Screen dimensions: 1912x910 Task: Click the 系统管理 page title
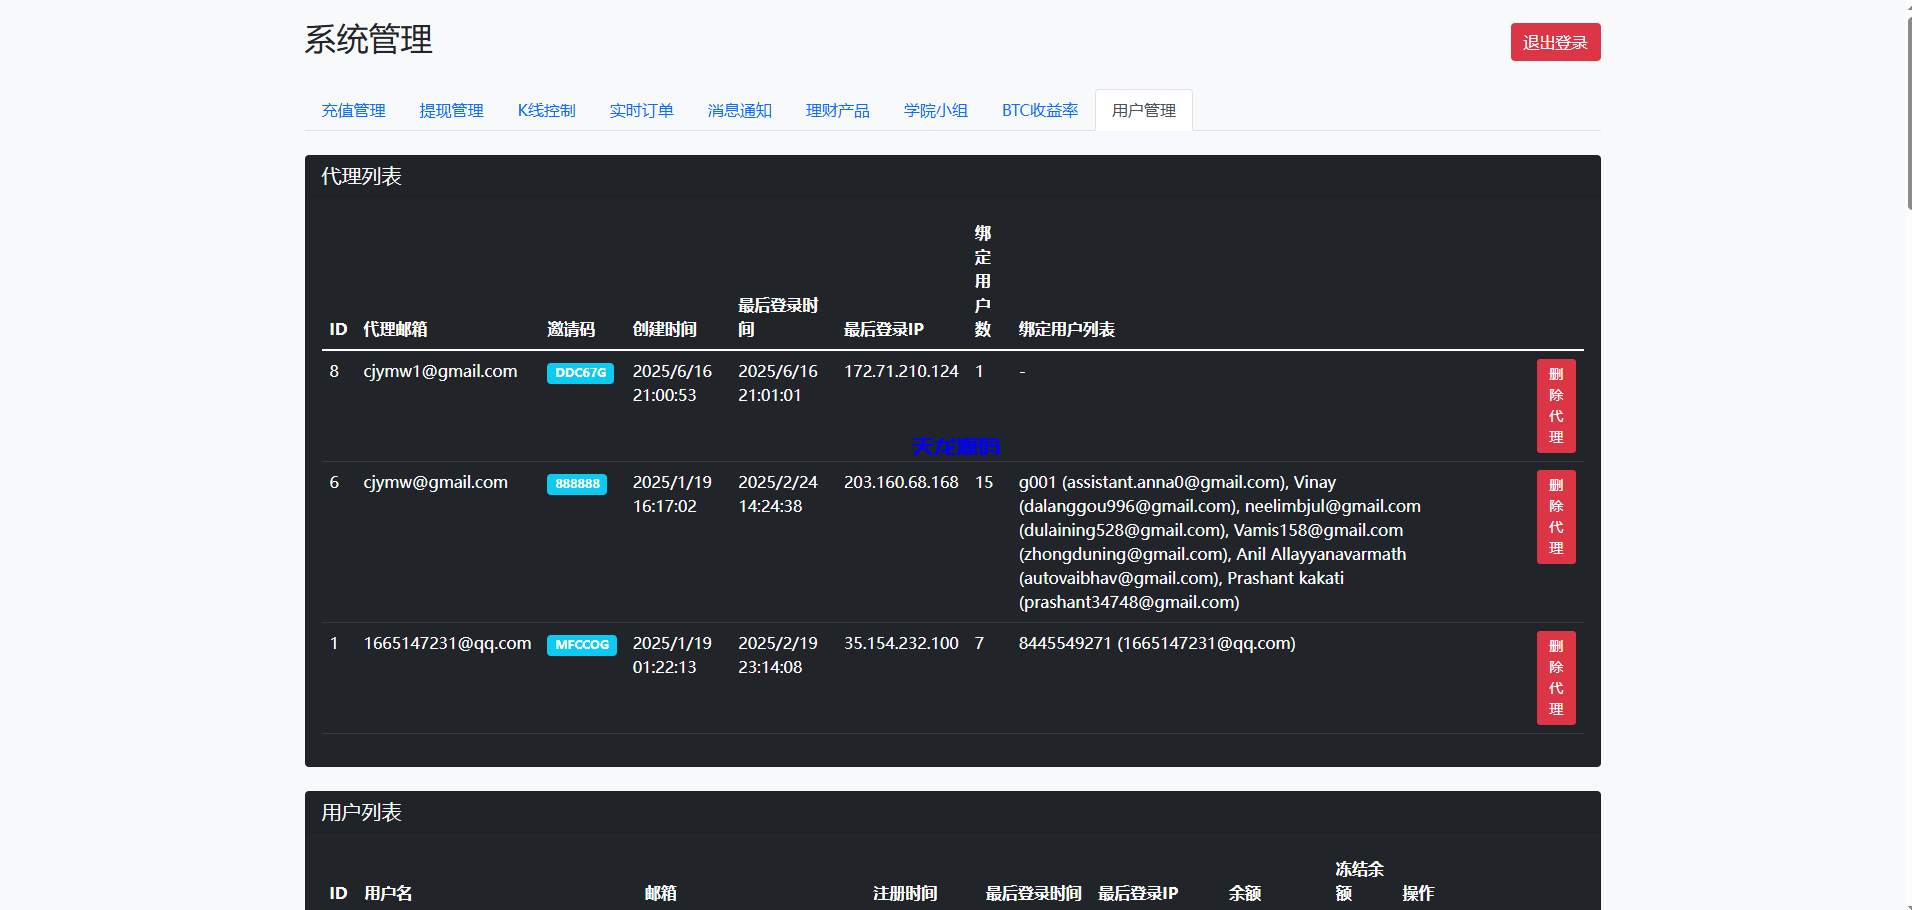point(369,41)
